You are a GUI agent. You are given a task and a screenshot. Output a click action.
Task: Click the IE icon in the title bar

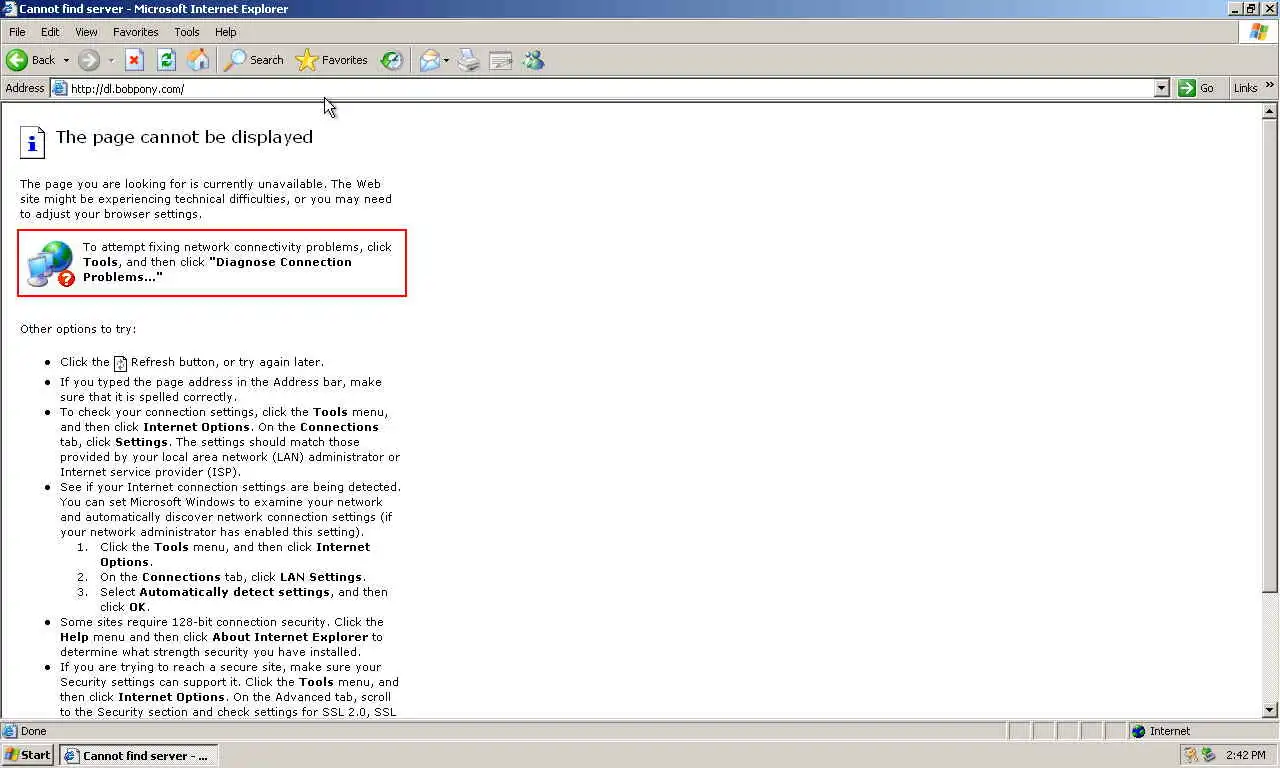[x=9, y=9]
